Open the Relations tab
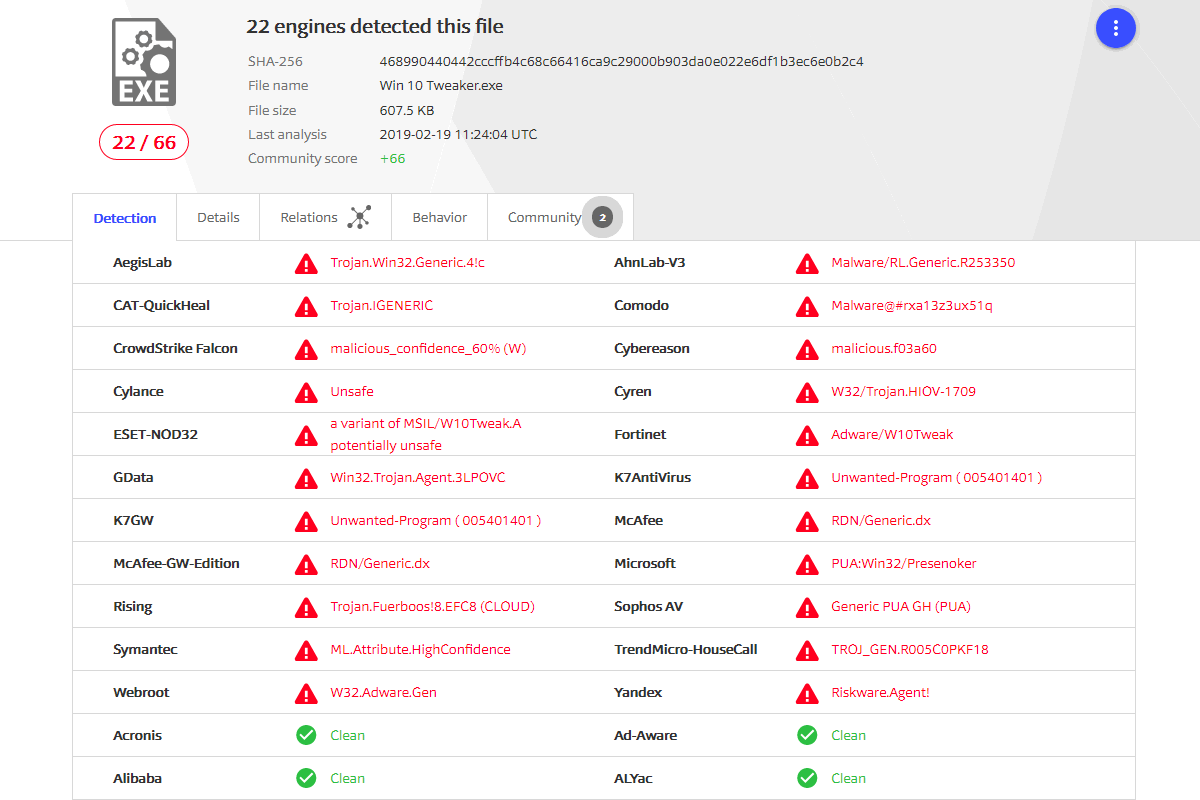Image resolution: width=1200 pixels, height=800 pixels. tap(325, 217)
